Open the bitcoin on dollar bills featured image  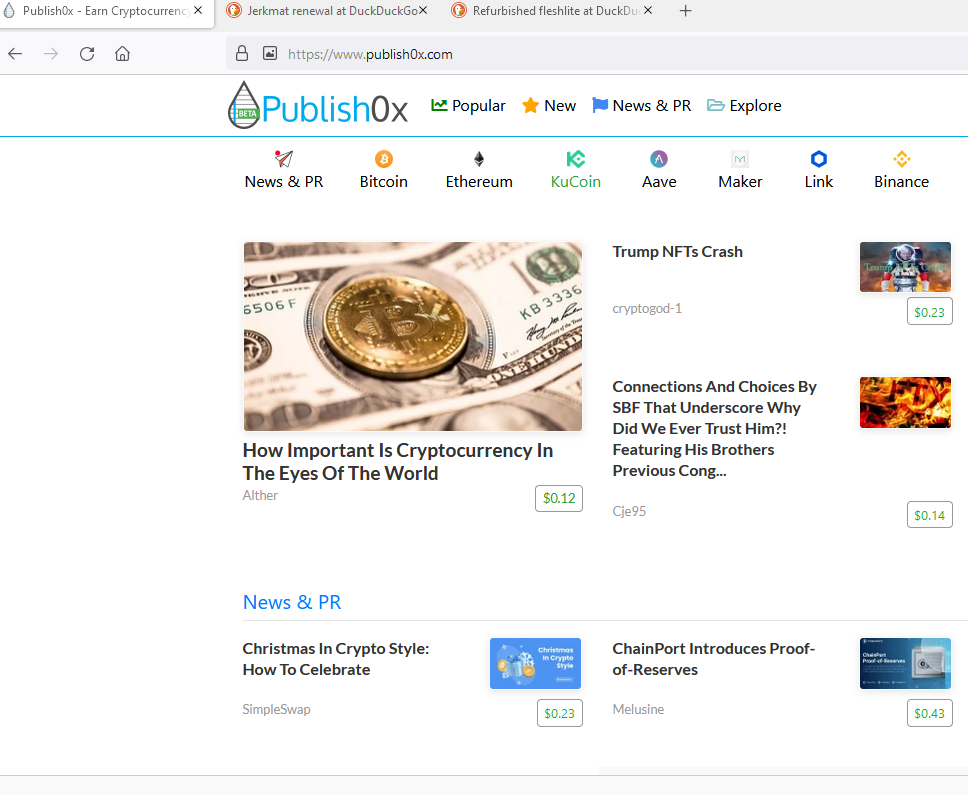(x=413, y=336)
